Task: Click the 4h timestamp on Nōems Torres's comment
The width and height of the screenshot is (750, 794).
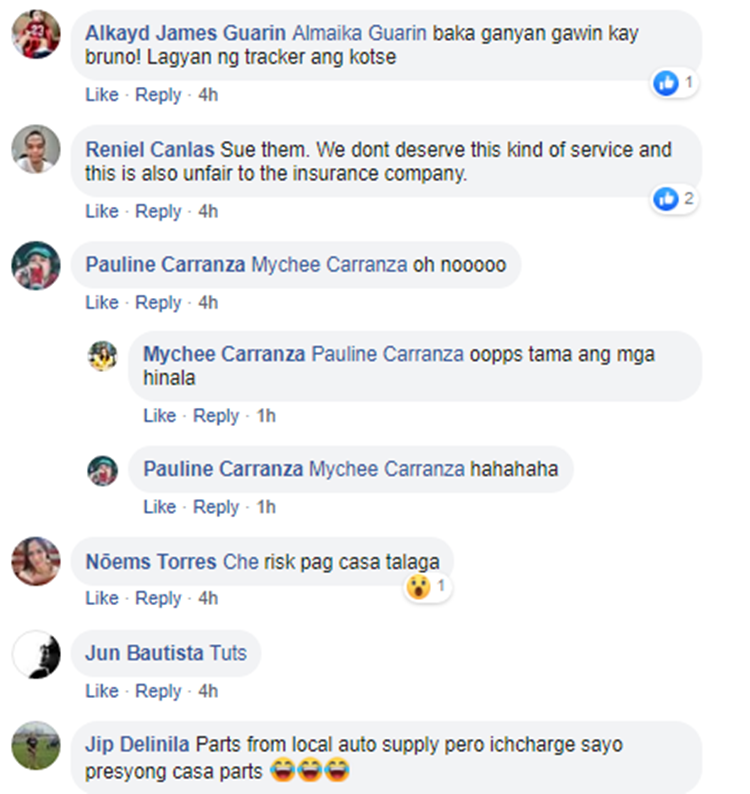Action: coord(208,599)
